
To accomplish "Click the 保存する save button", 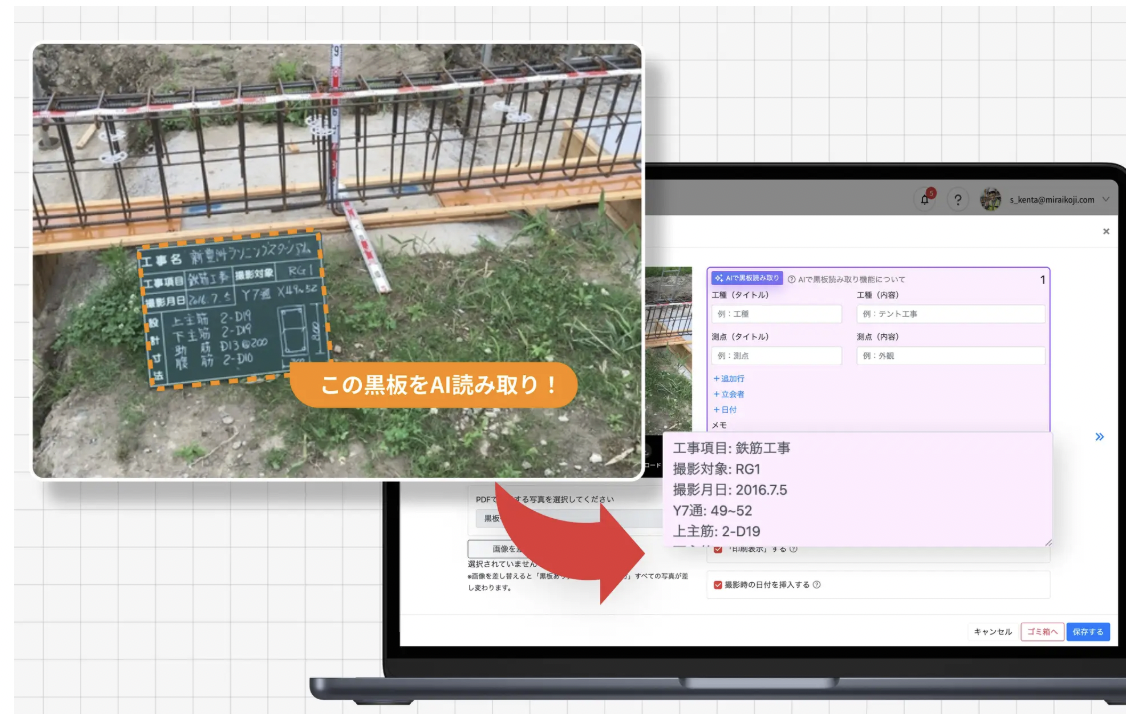I will 1087,632.
